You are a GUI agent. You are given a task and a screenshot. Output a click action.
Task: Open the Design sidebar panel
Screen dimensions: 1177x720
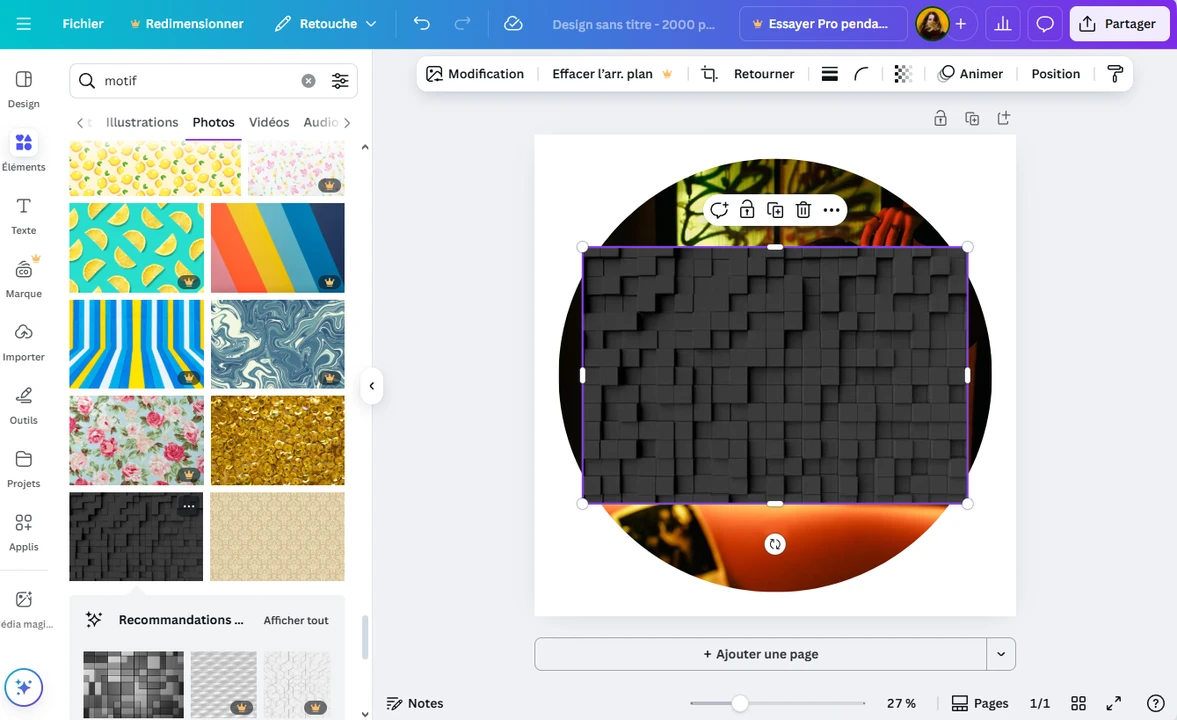pyautogui.click(x=23, y=89)
